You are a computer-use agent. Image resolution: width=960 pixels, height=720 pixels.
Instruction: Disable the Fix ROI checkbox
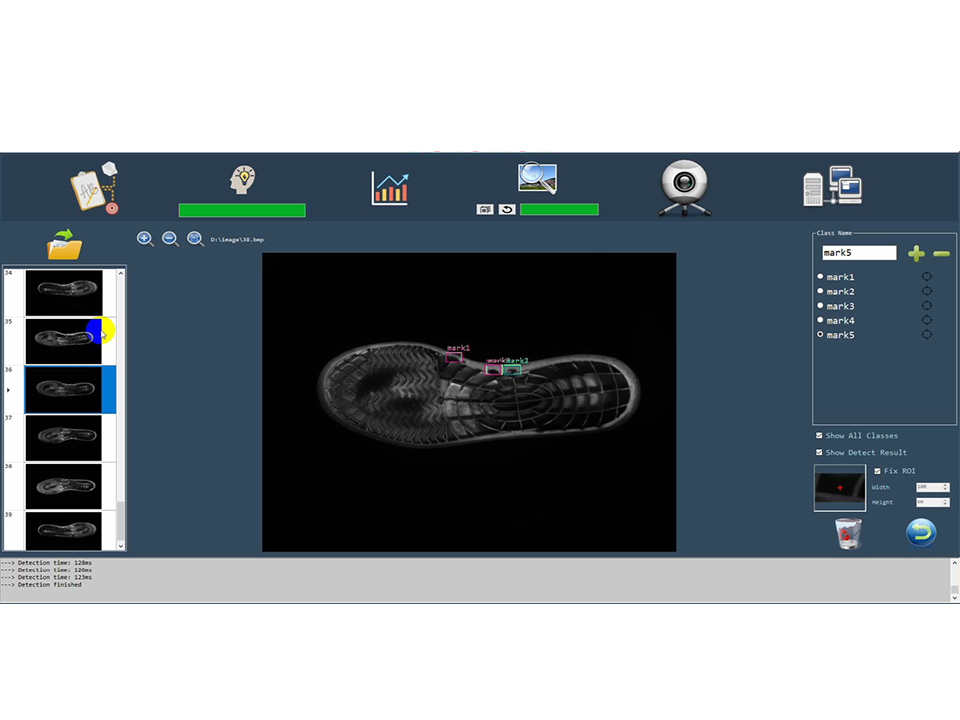(x=878, y=471)
